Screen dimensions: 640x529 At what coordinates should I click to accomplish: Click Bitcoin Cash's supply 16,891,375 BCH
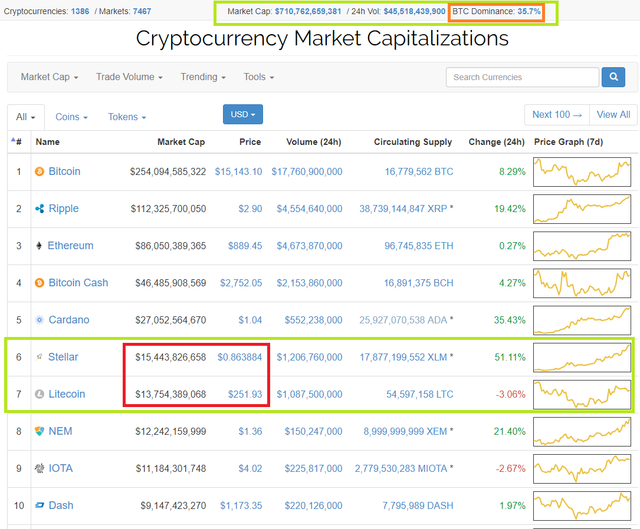[419, 283]
